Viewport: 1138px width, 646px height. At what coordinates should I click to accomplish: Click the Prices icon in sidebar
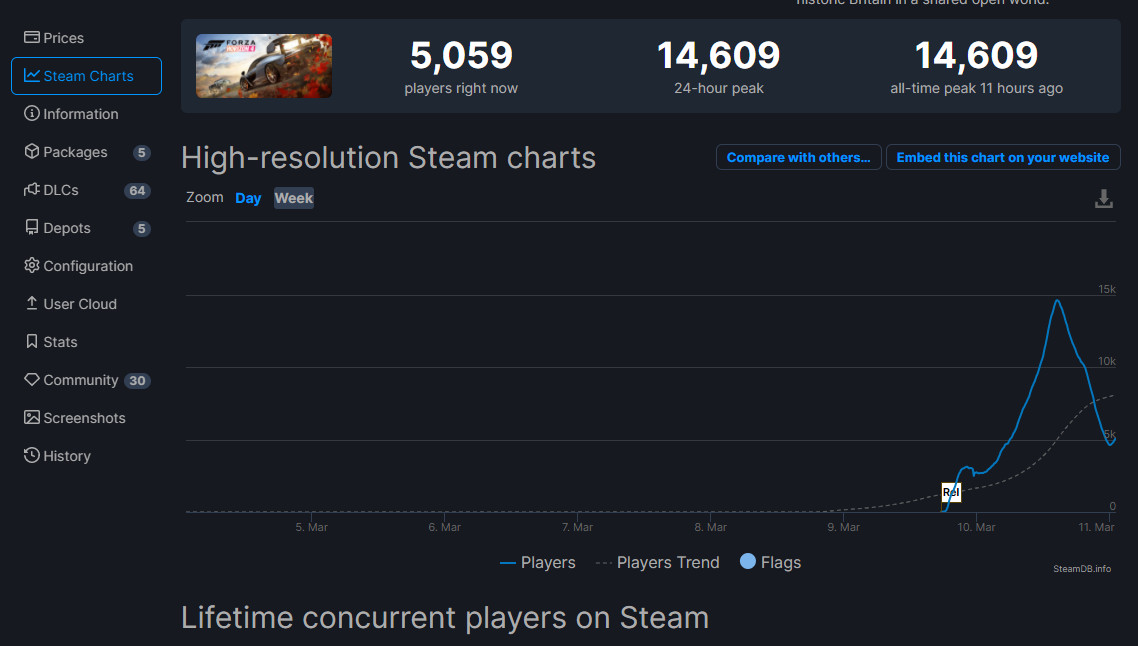pyautogui.click(x=32, y=38)
